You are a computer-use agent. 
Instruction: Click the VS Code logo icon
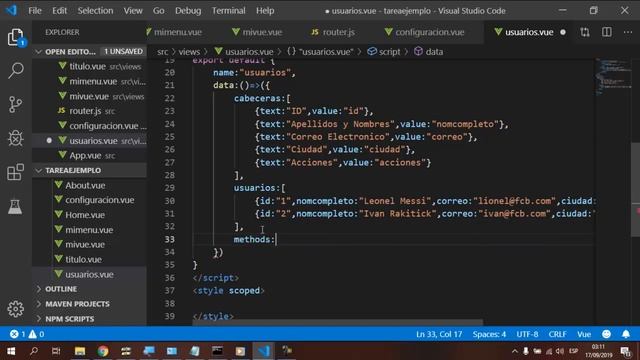pyautogui.click(x=12, y=10)
